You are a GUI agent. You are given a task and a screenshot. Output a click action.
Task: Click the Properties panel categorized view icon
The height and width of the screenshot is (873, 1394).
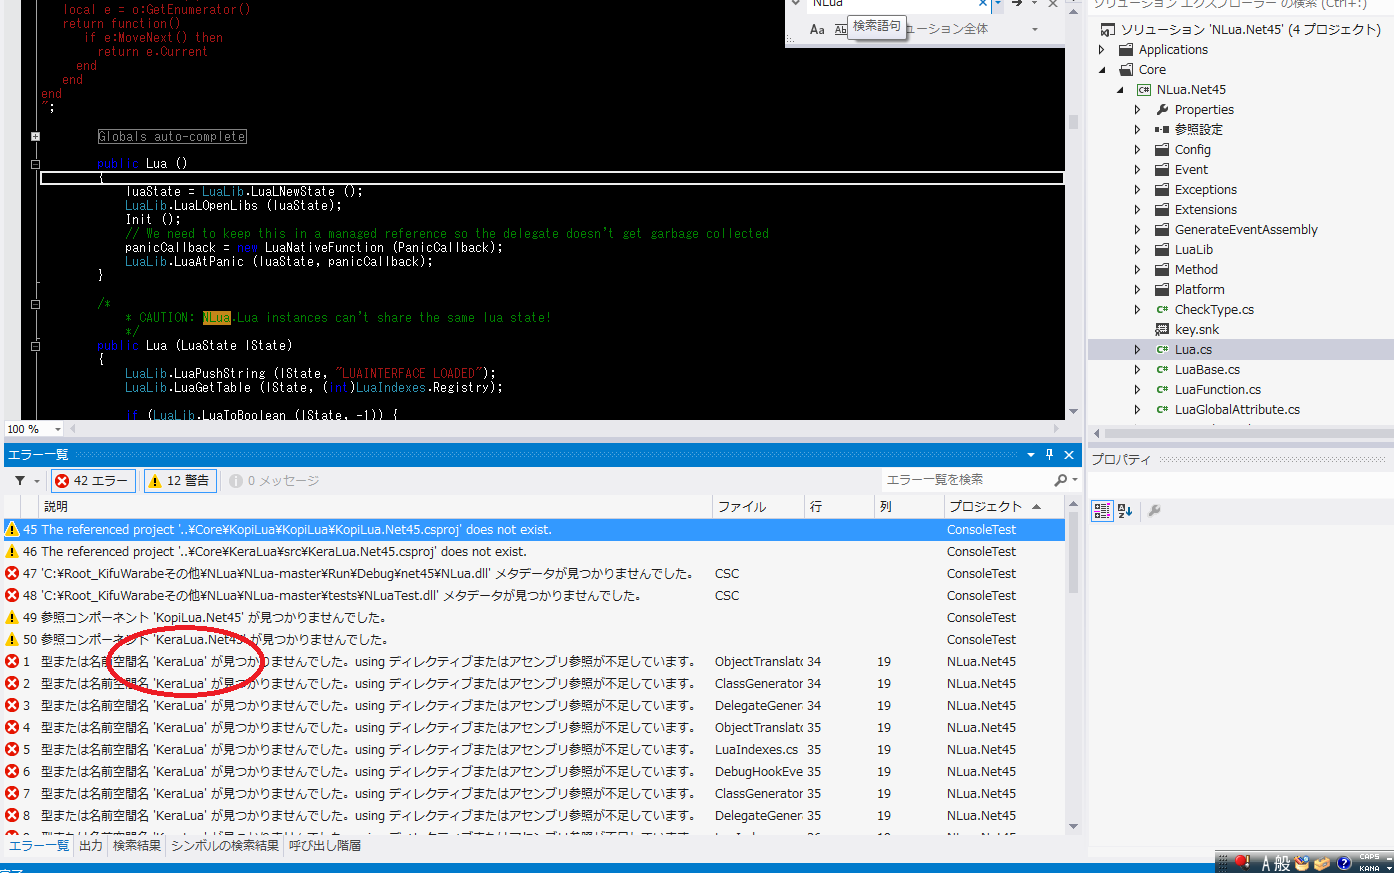tap(1102, 511)
